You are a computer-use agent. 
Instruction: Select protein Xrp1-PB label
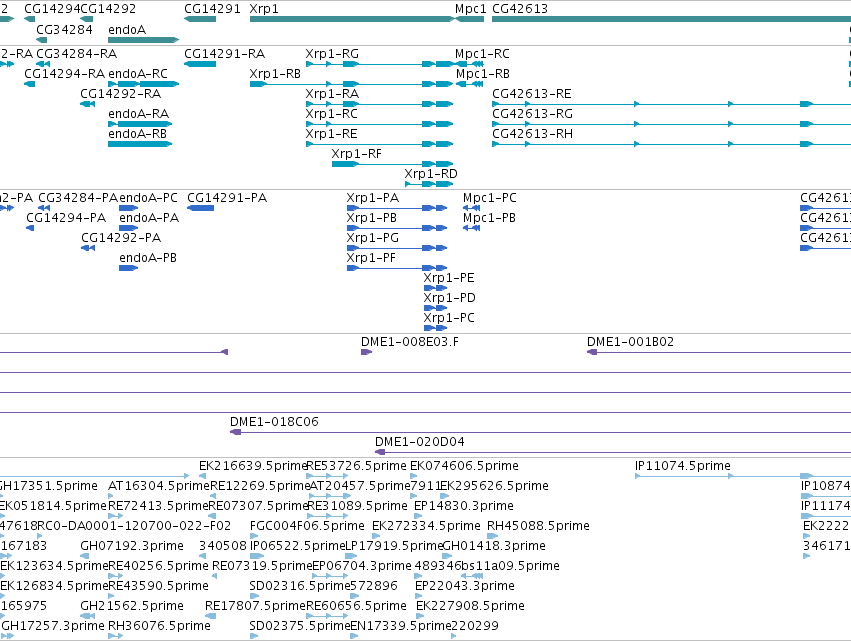[x=372, y=218]
